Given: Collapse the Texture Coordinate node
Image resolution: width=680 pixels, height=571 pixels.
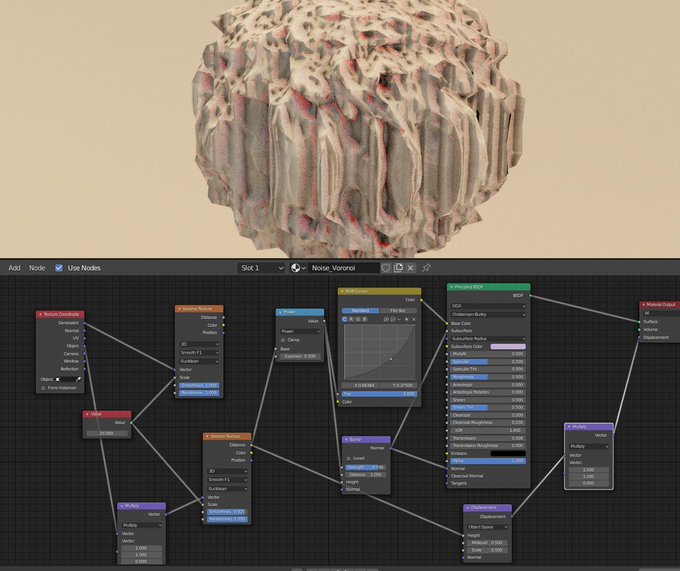Looking at the screenshot, I should coord(40,314).
